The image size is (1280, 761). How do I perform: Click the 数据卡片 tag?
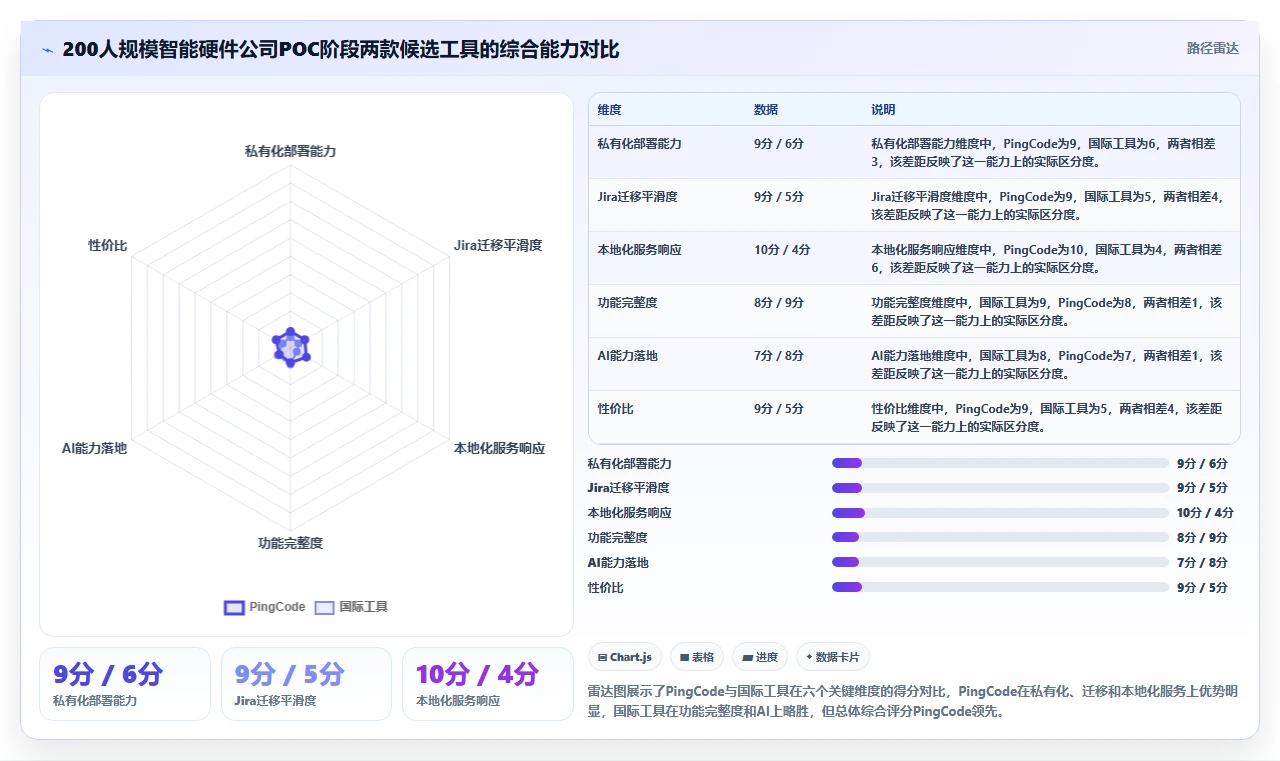(x=833, y=657)
